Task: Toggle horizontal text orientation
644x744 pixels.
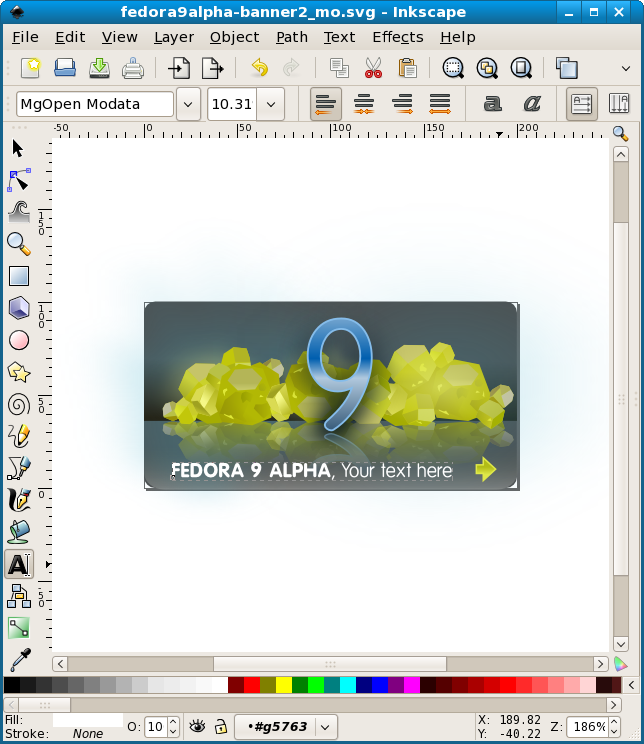Action: (x=582, y=104)
